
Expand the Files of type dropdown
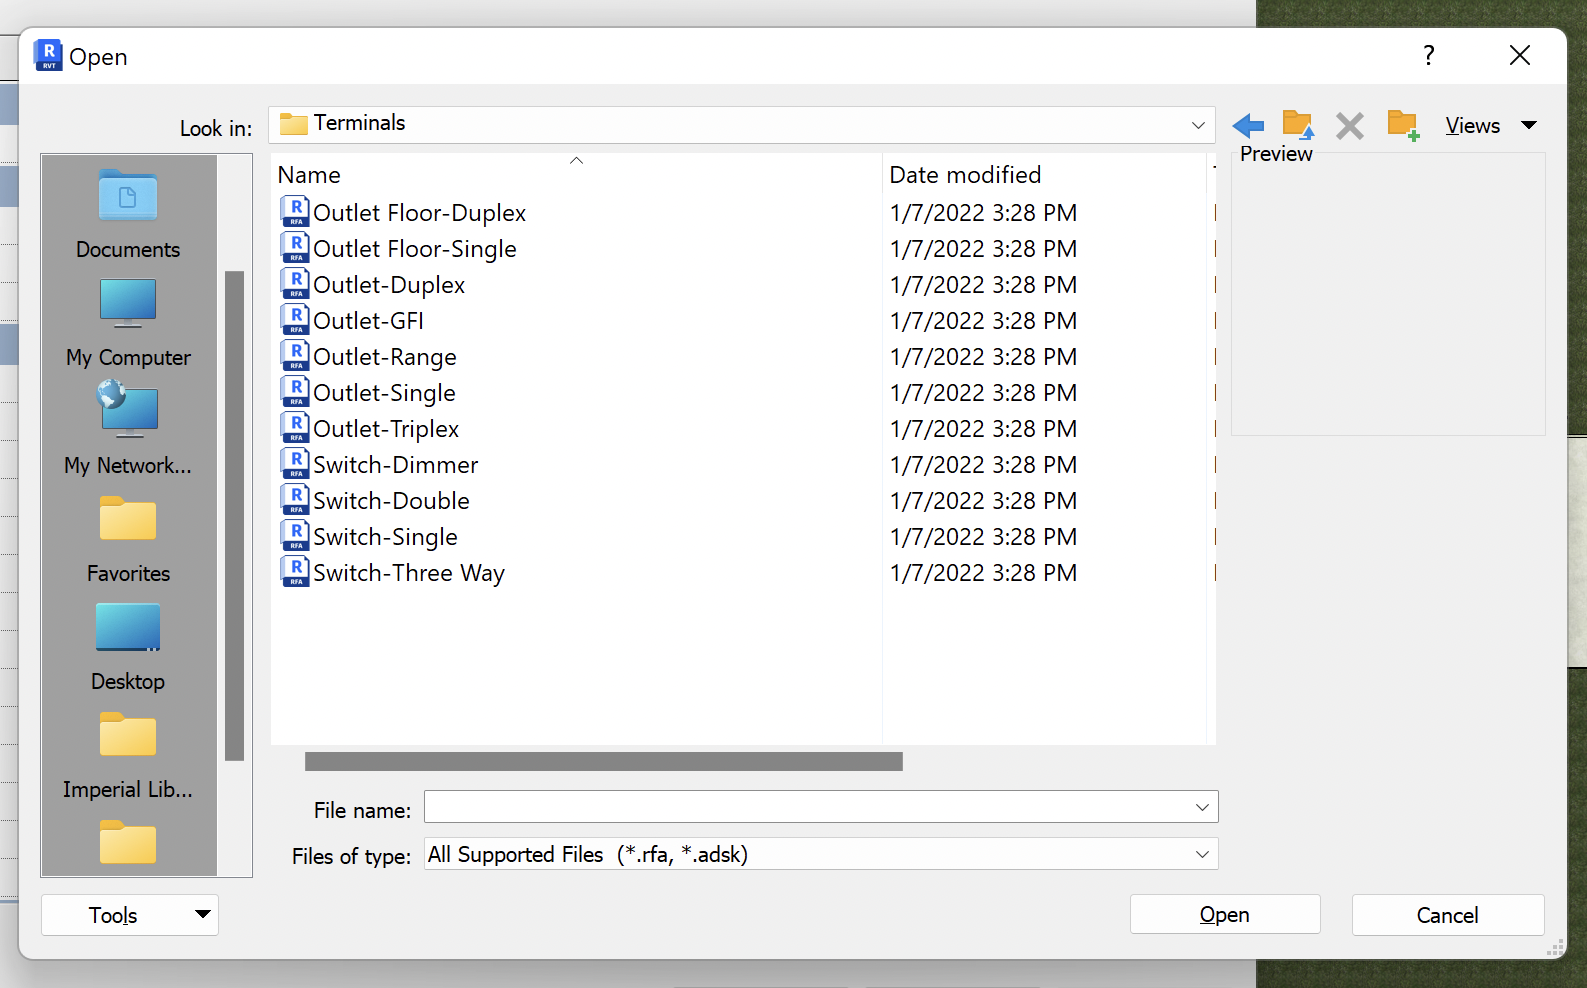pos(1202,854)
